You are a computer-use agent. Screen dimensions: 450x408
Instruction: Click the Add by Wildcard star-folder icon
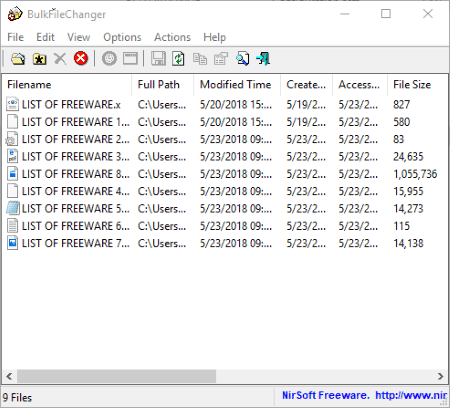[39, 59]
